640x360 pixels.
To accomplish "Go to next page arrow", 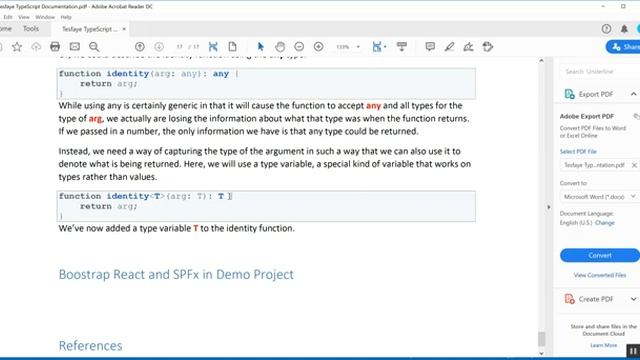I will [159, 47].
